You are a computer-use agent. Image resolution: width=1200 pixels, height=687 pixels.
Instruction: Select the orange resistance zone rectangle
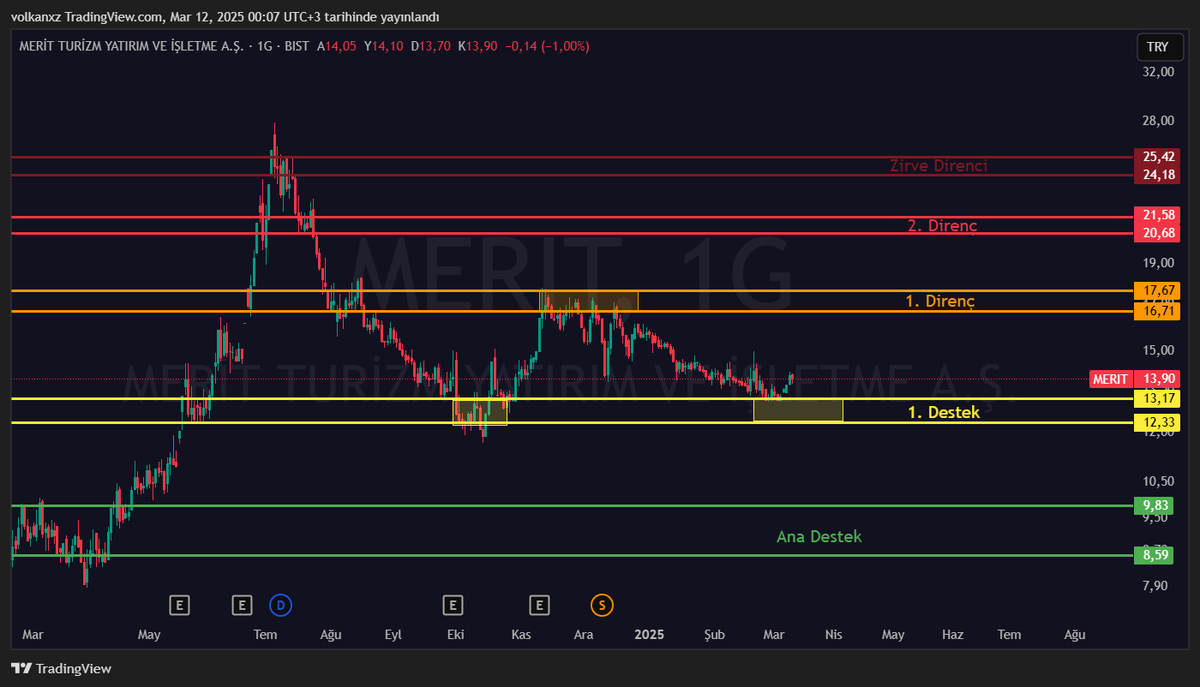(x=589, y=301)
